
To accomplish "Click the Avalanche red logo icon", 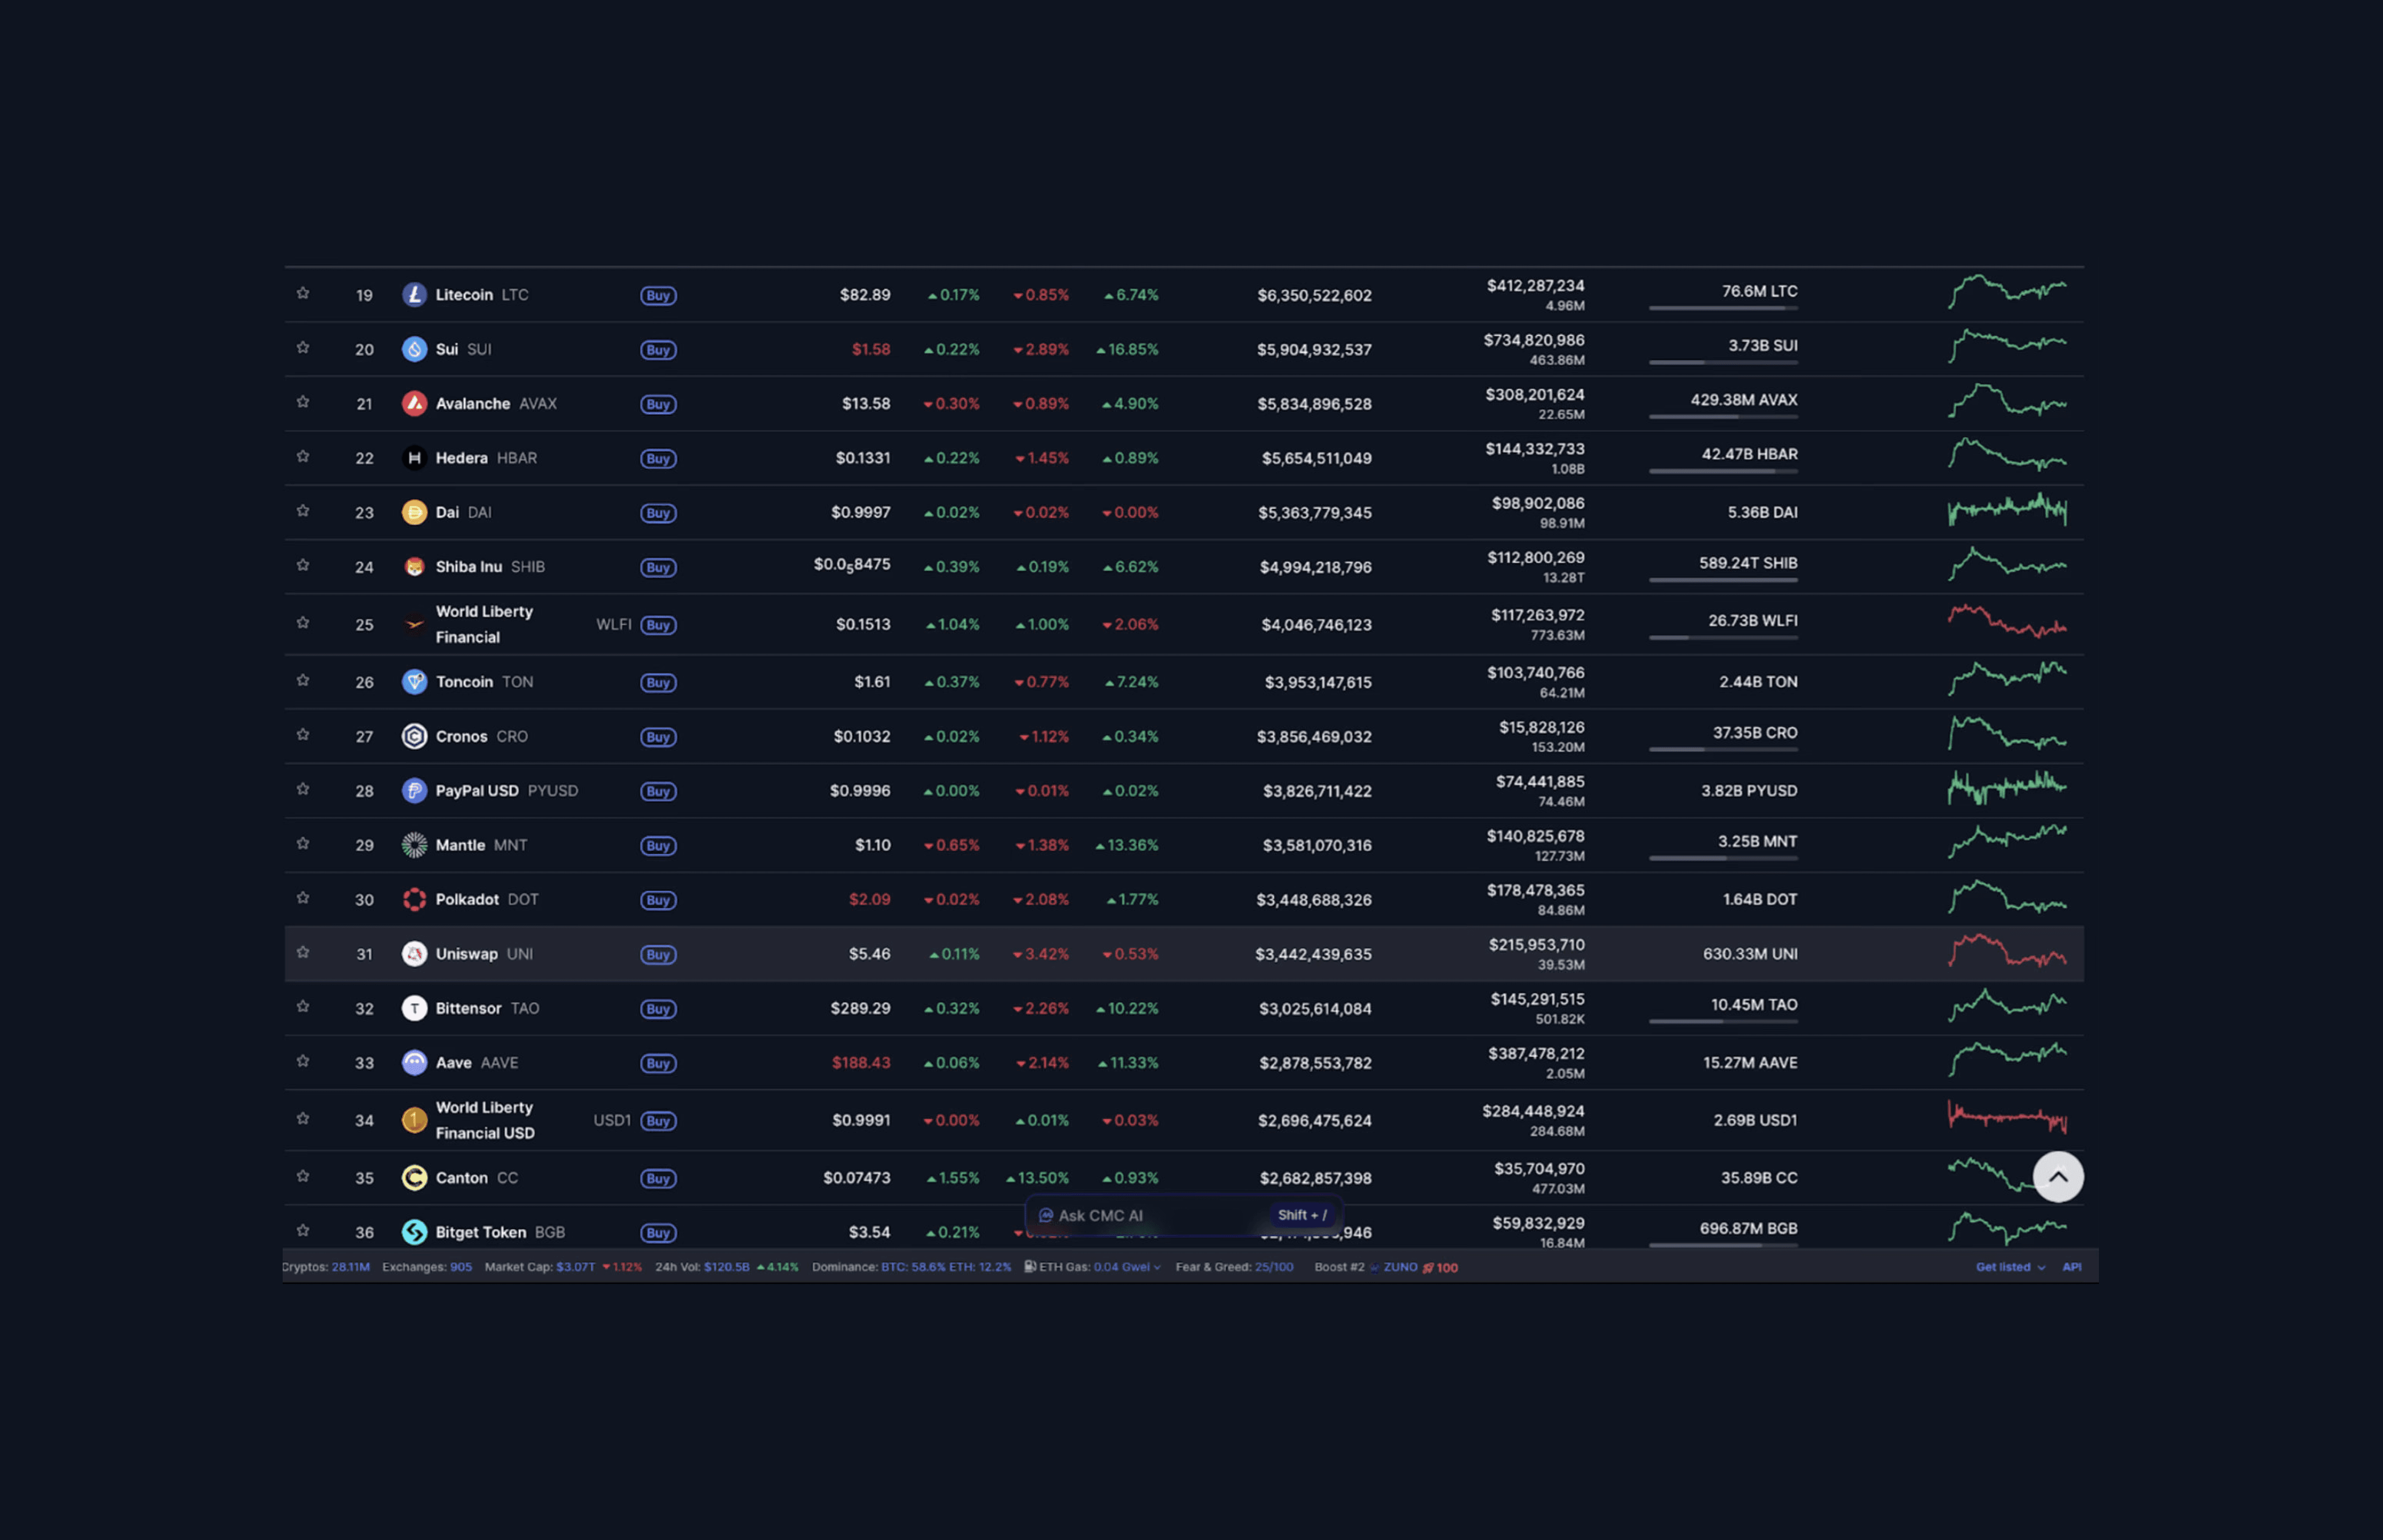I will pyautogui.click(x=414, y=404).
